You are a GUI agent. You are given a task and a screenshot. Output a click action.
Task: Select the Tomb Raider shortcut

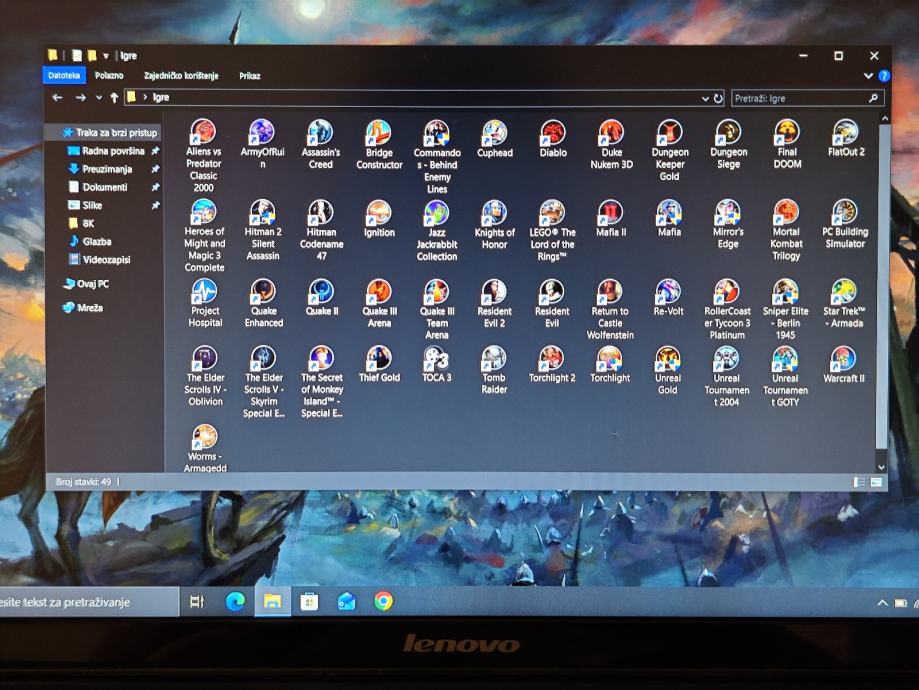point(494,370)
